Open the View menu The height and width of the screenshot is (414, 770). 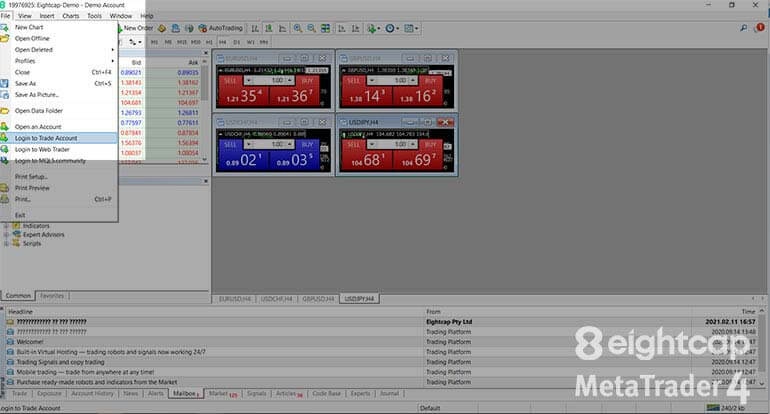(x=25, y=16)
